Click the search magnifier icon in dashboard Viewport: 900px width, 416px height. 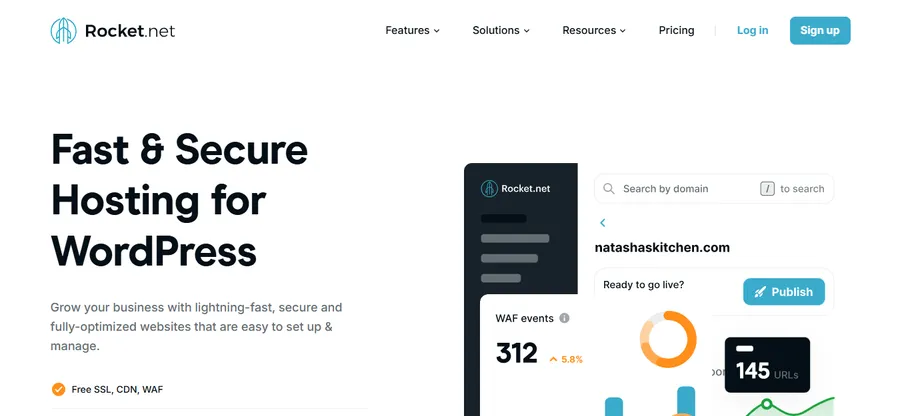[x=609, y=189]
